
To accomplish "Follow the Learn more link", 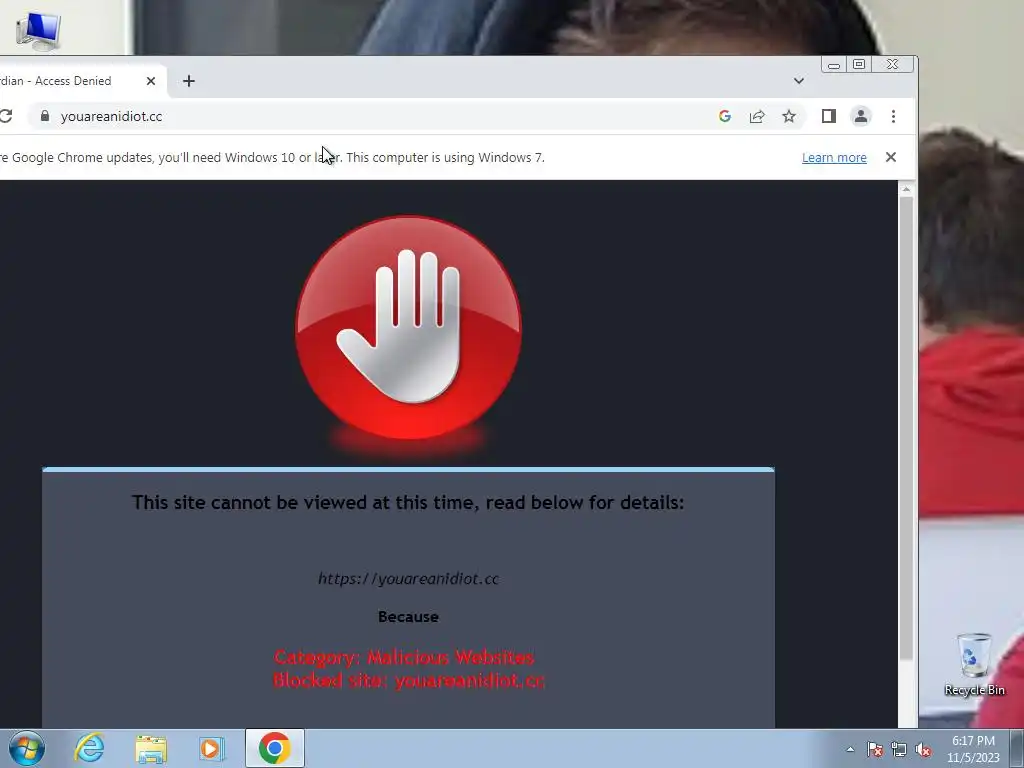I will point(834,157).
